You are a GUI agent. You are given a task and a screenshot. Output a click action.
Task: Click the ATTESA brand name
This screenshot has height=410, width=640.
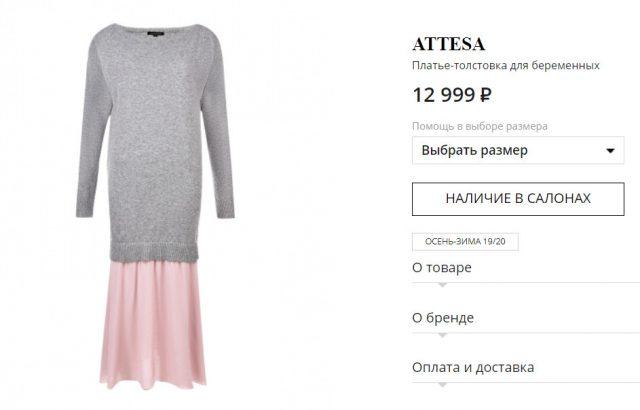(x=449, y=44)
